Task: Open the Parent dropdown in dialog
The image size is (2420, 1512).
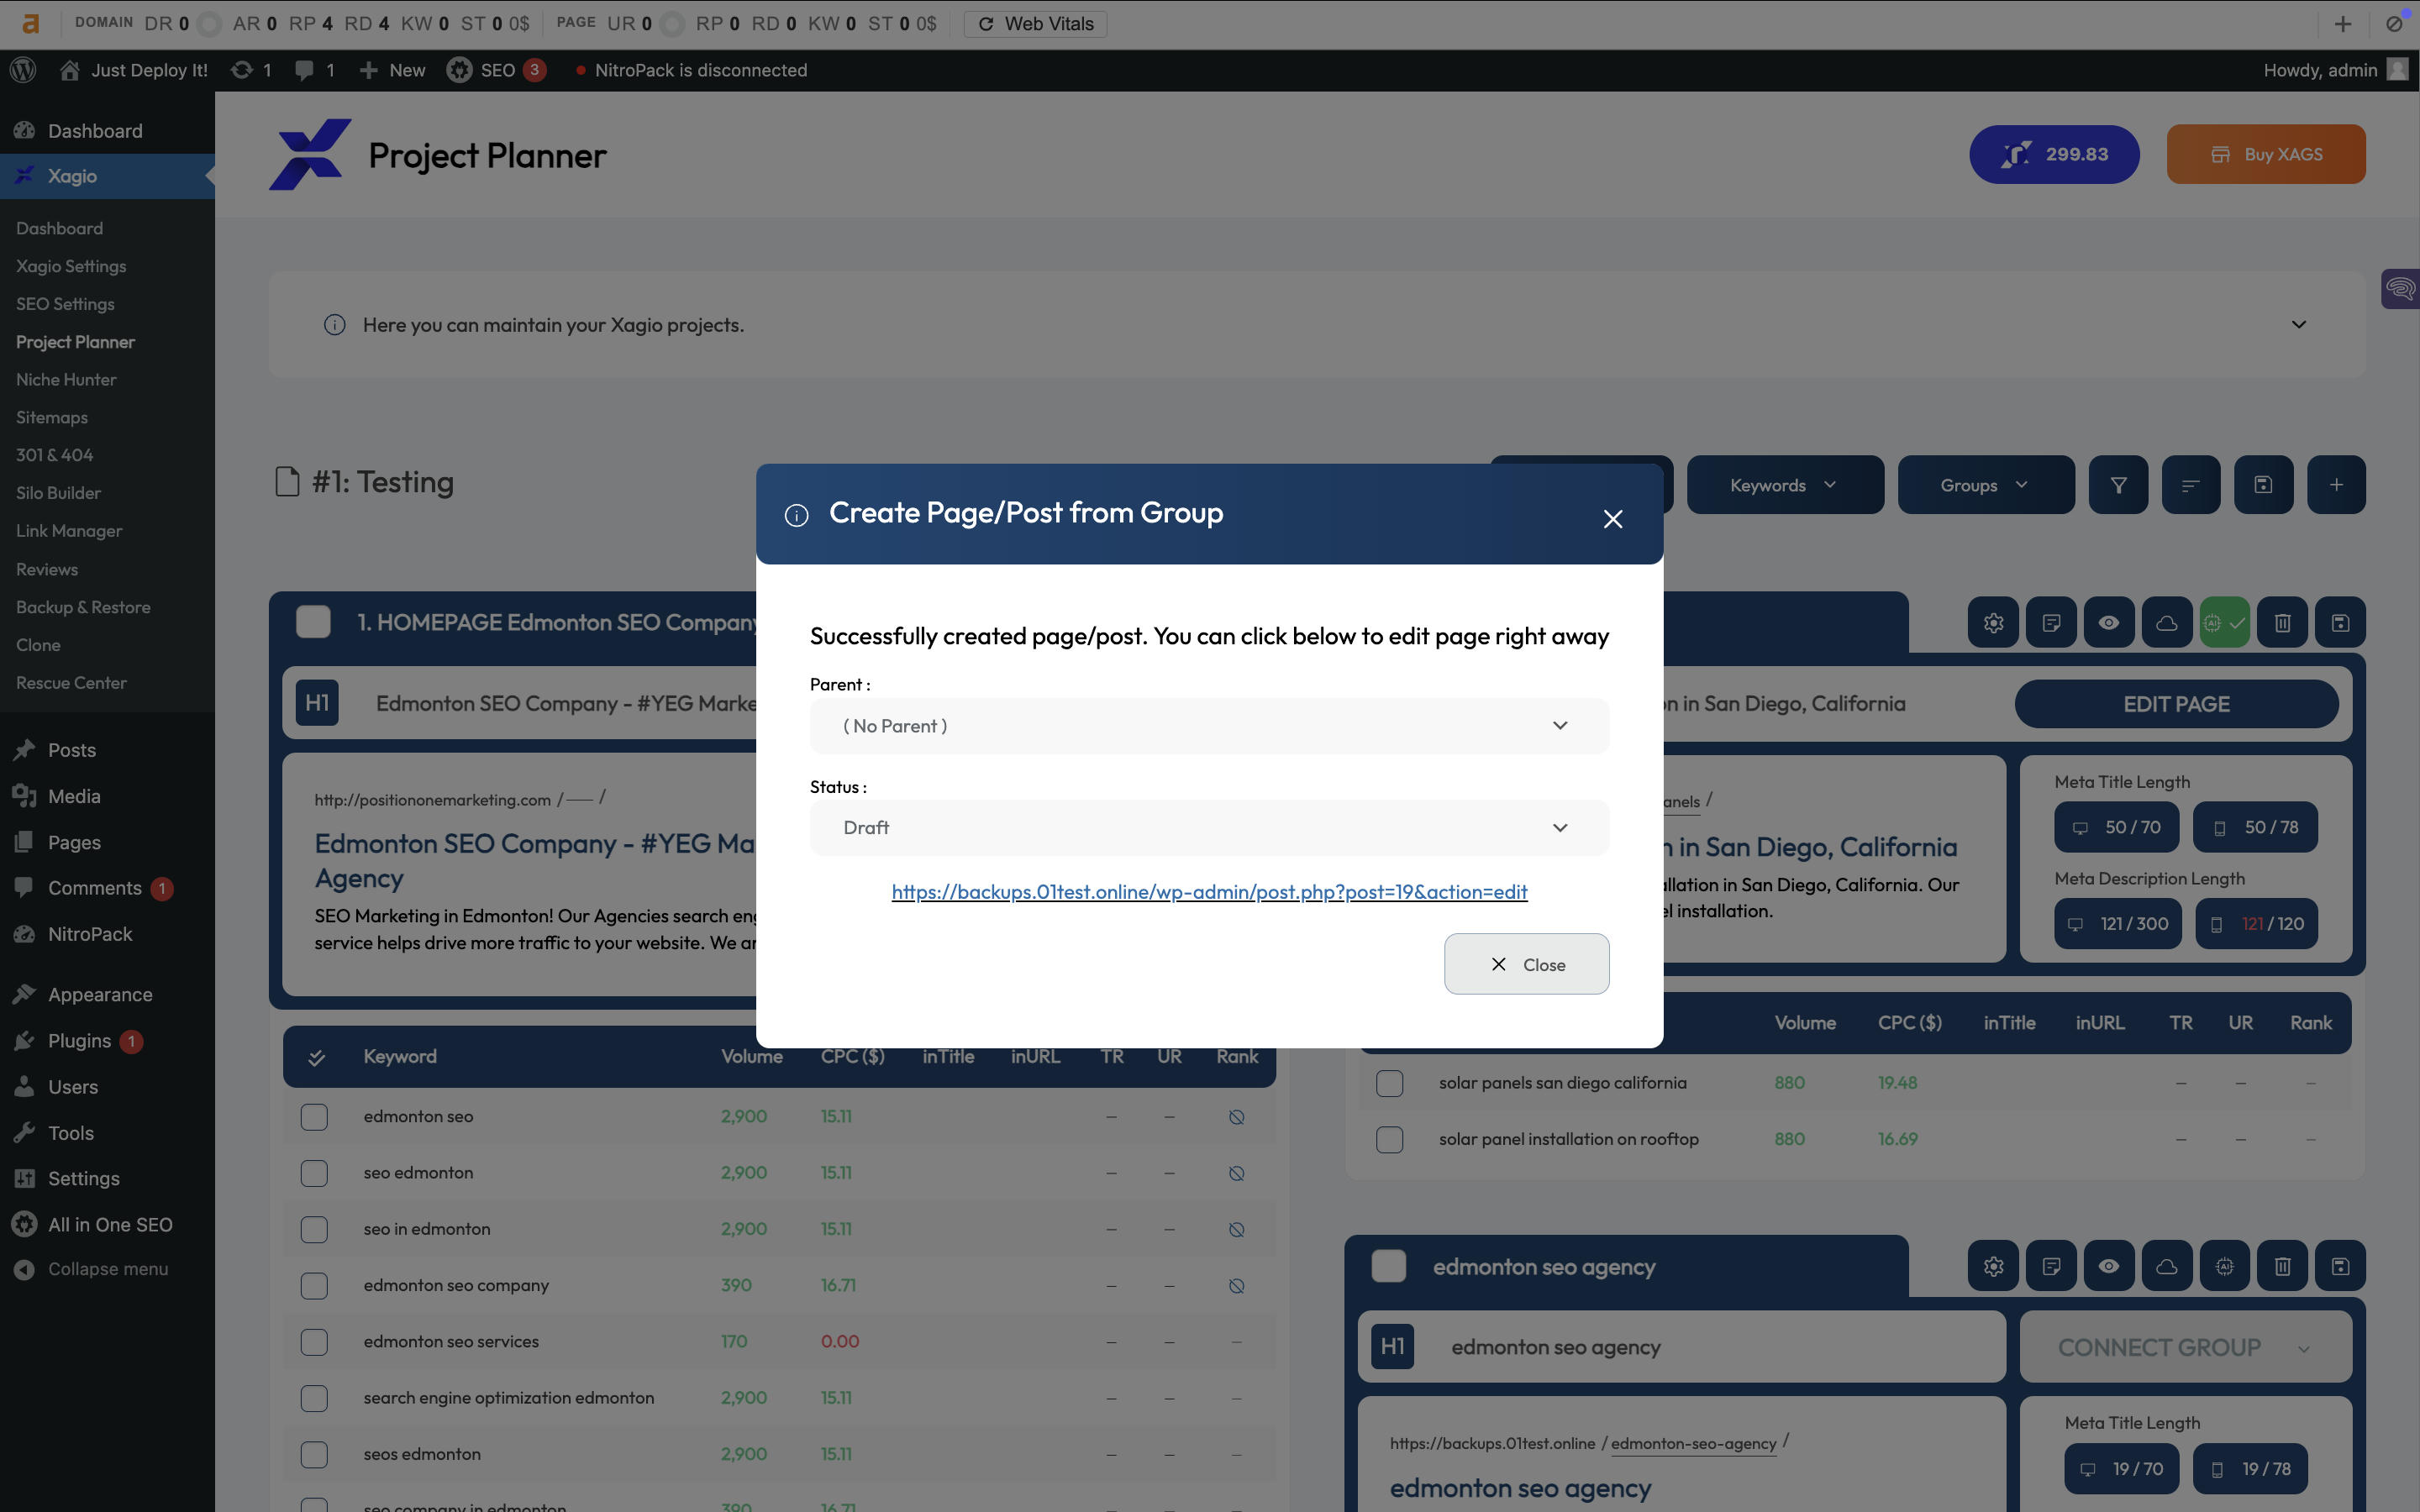Action: (x=1209, y=726)
